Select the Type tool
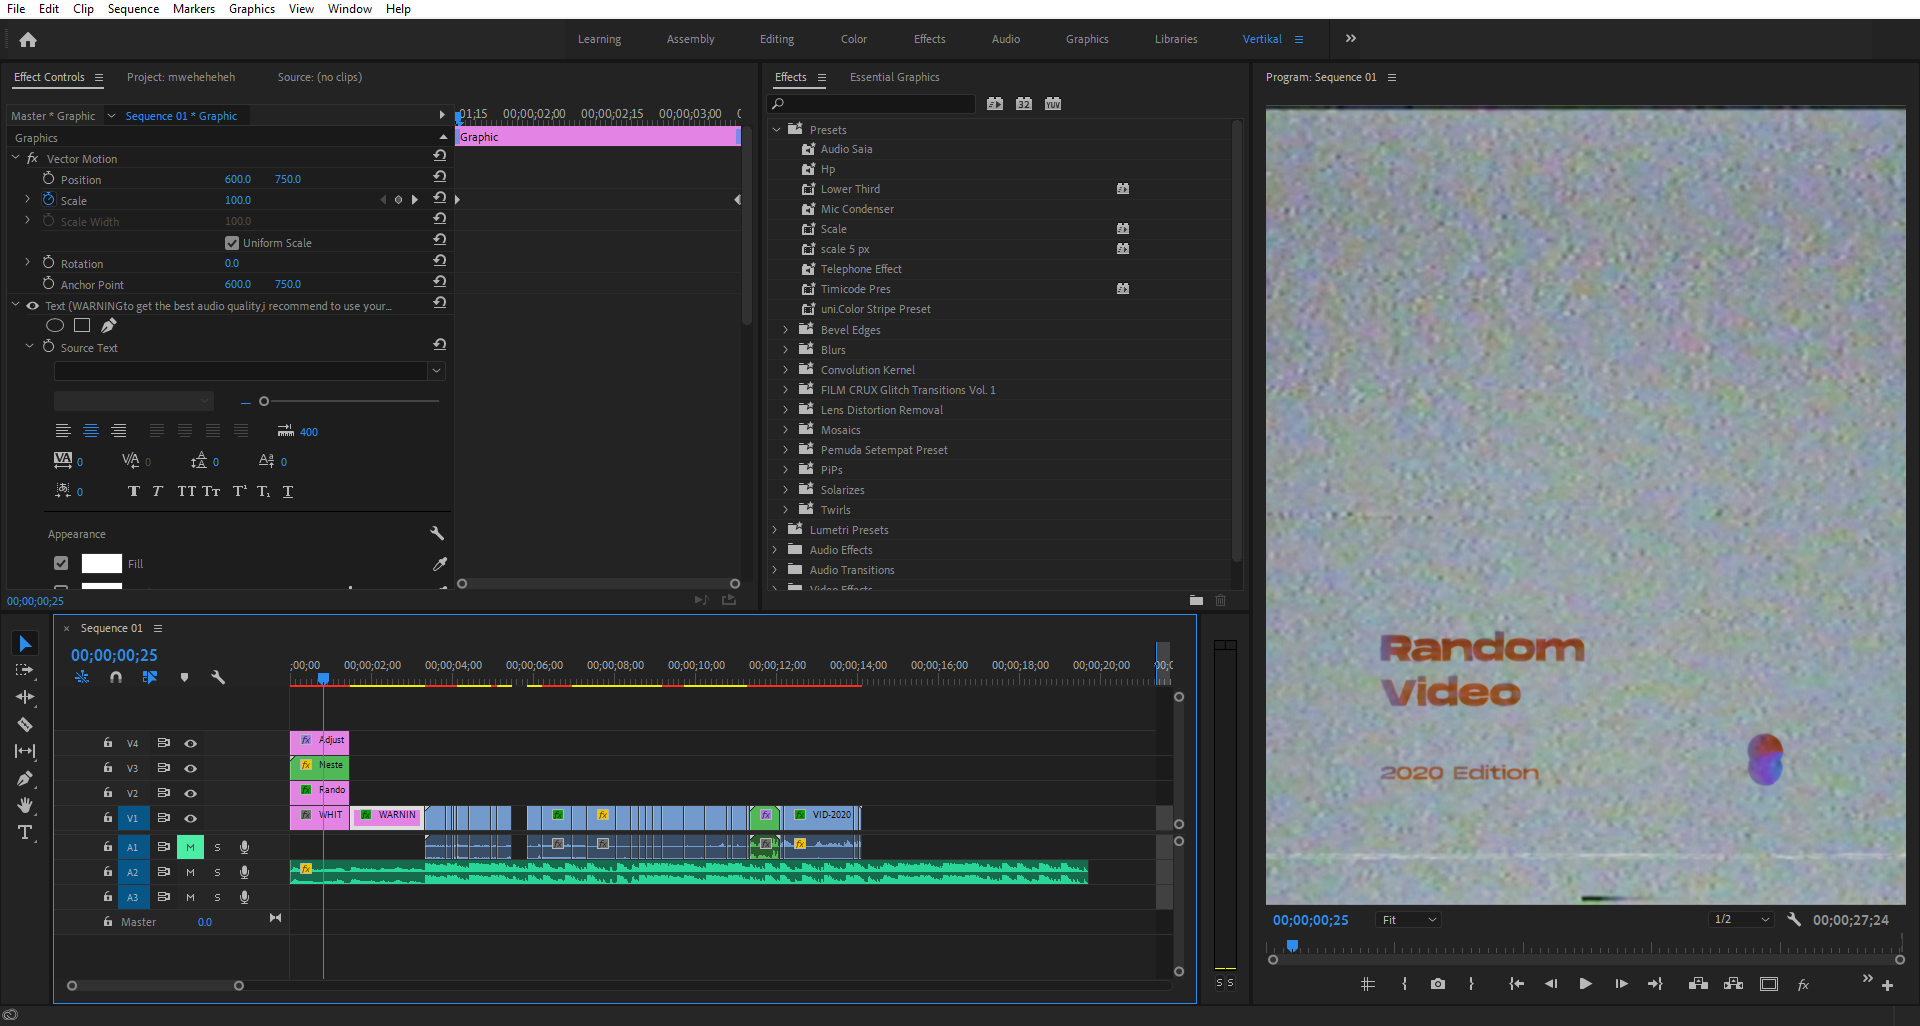 (x=25, y=832)
